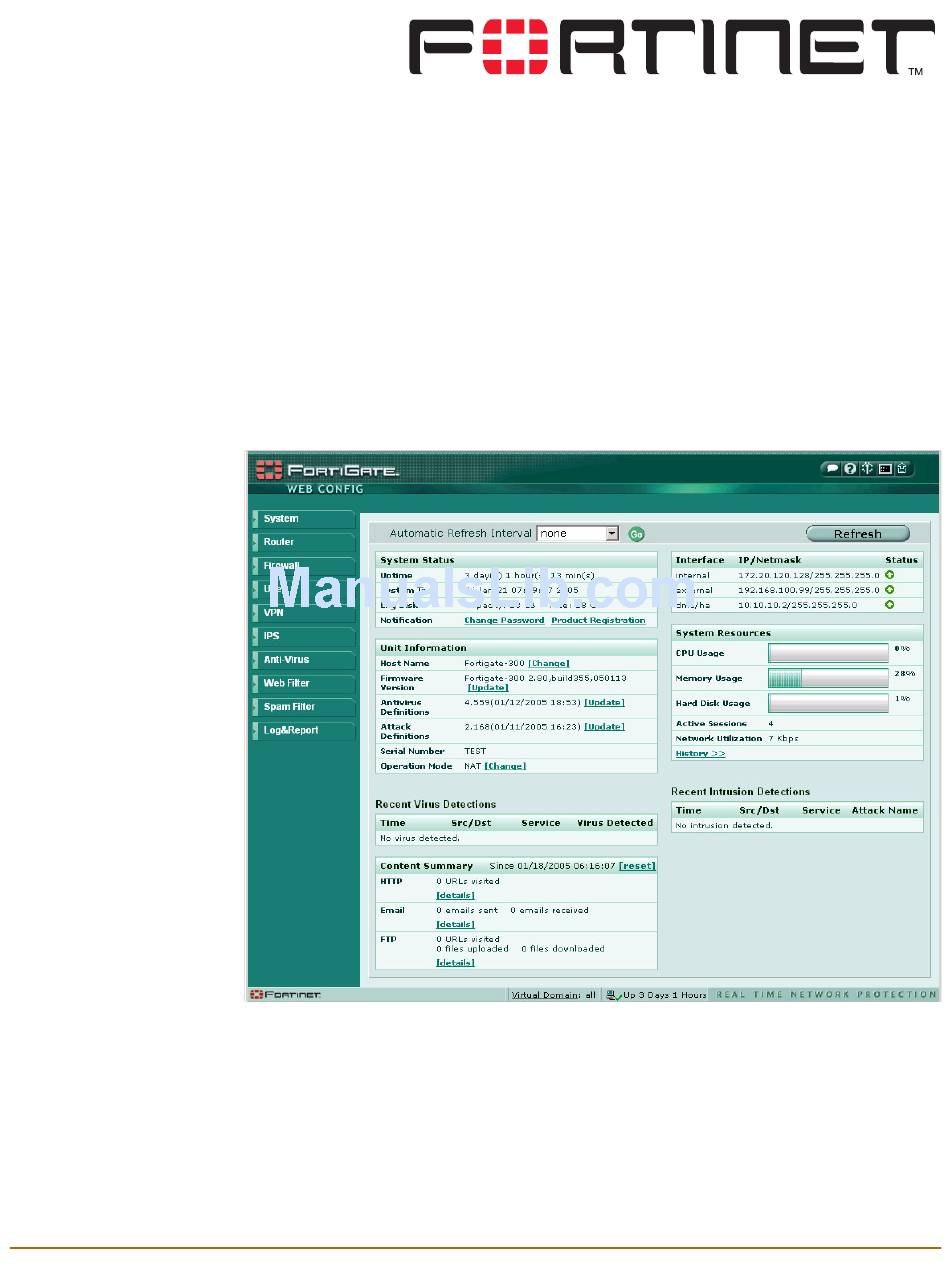
Task: Open details link under FTP
Action: click(x=455, y=963)
